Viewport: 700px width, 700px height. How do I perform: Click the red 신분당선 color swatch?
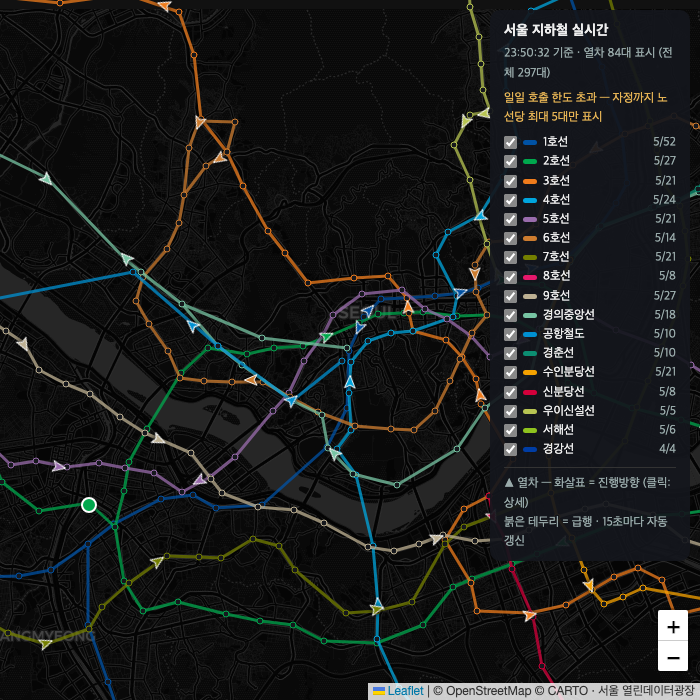530,392
